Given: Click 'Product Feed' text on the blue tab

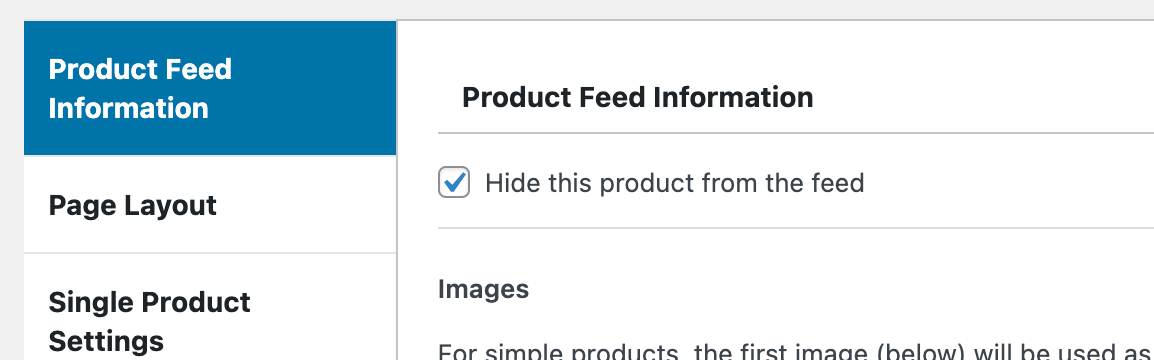Looking at the screenshot, I should pos(140,69).
